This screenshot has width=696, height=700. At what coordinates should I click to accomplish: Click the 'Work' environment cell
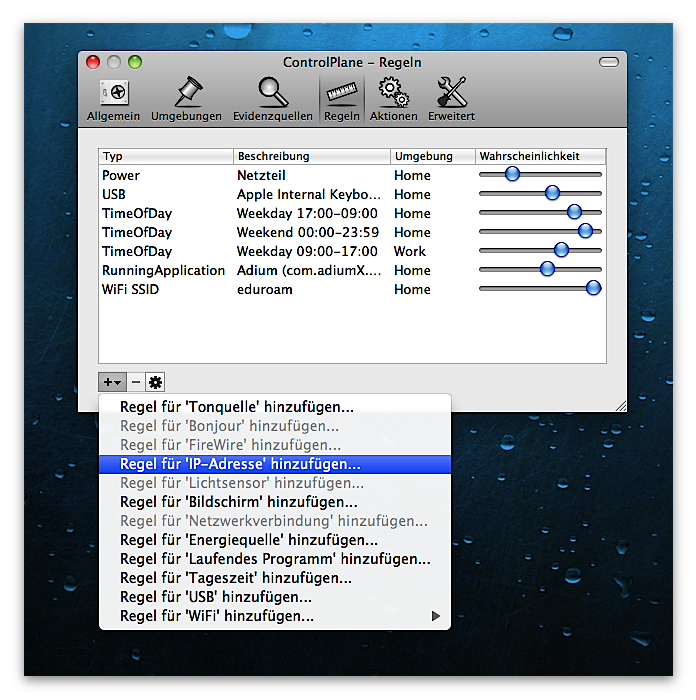(x=410, y=251)
